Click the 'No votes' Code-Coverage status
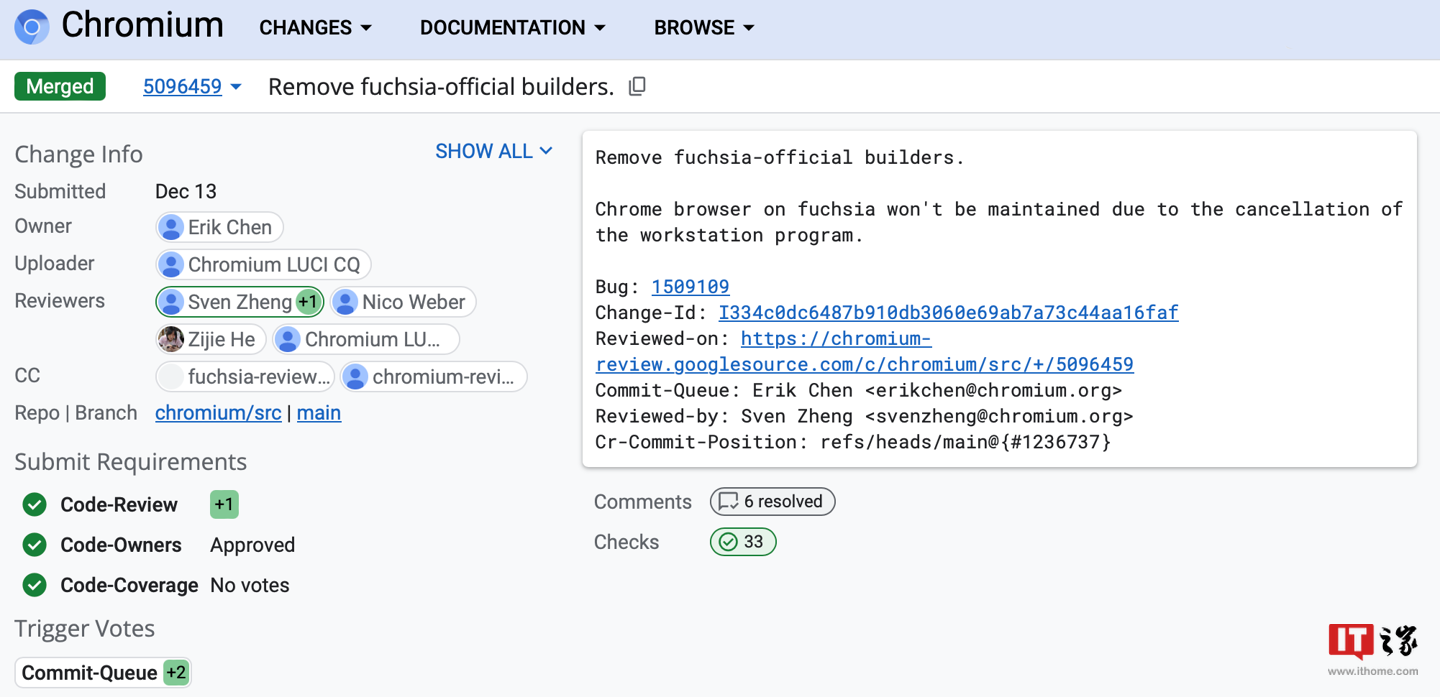This screenshot has width=1440, height=697. (x=249, y=585)
